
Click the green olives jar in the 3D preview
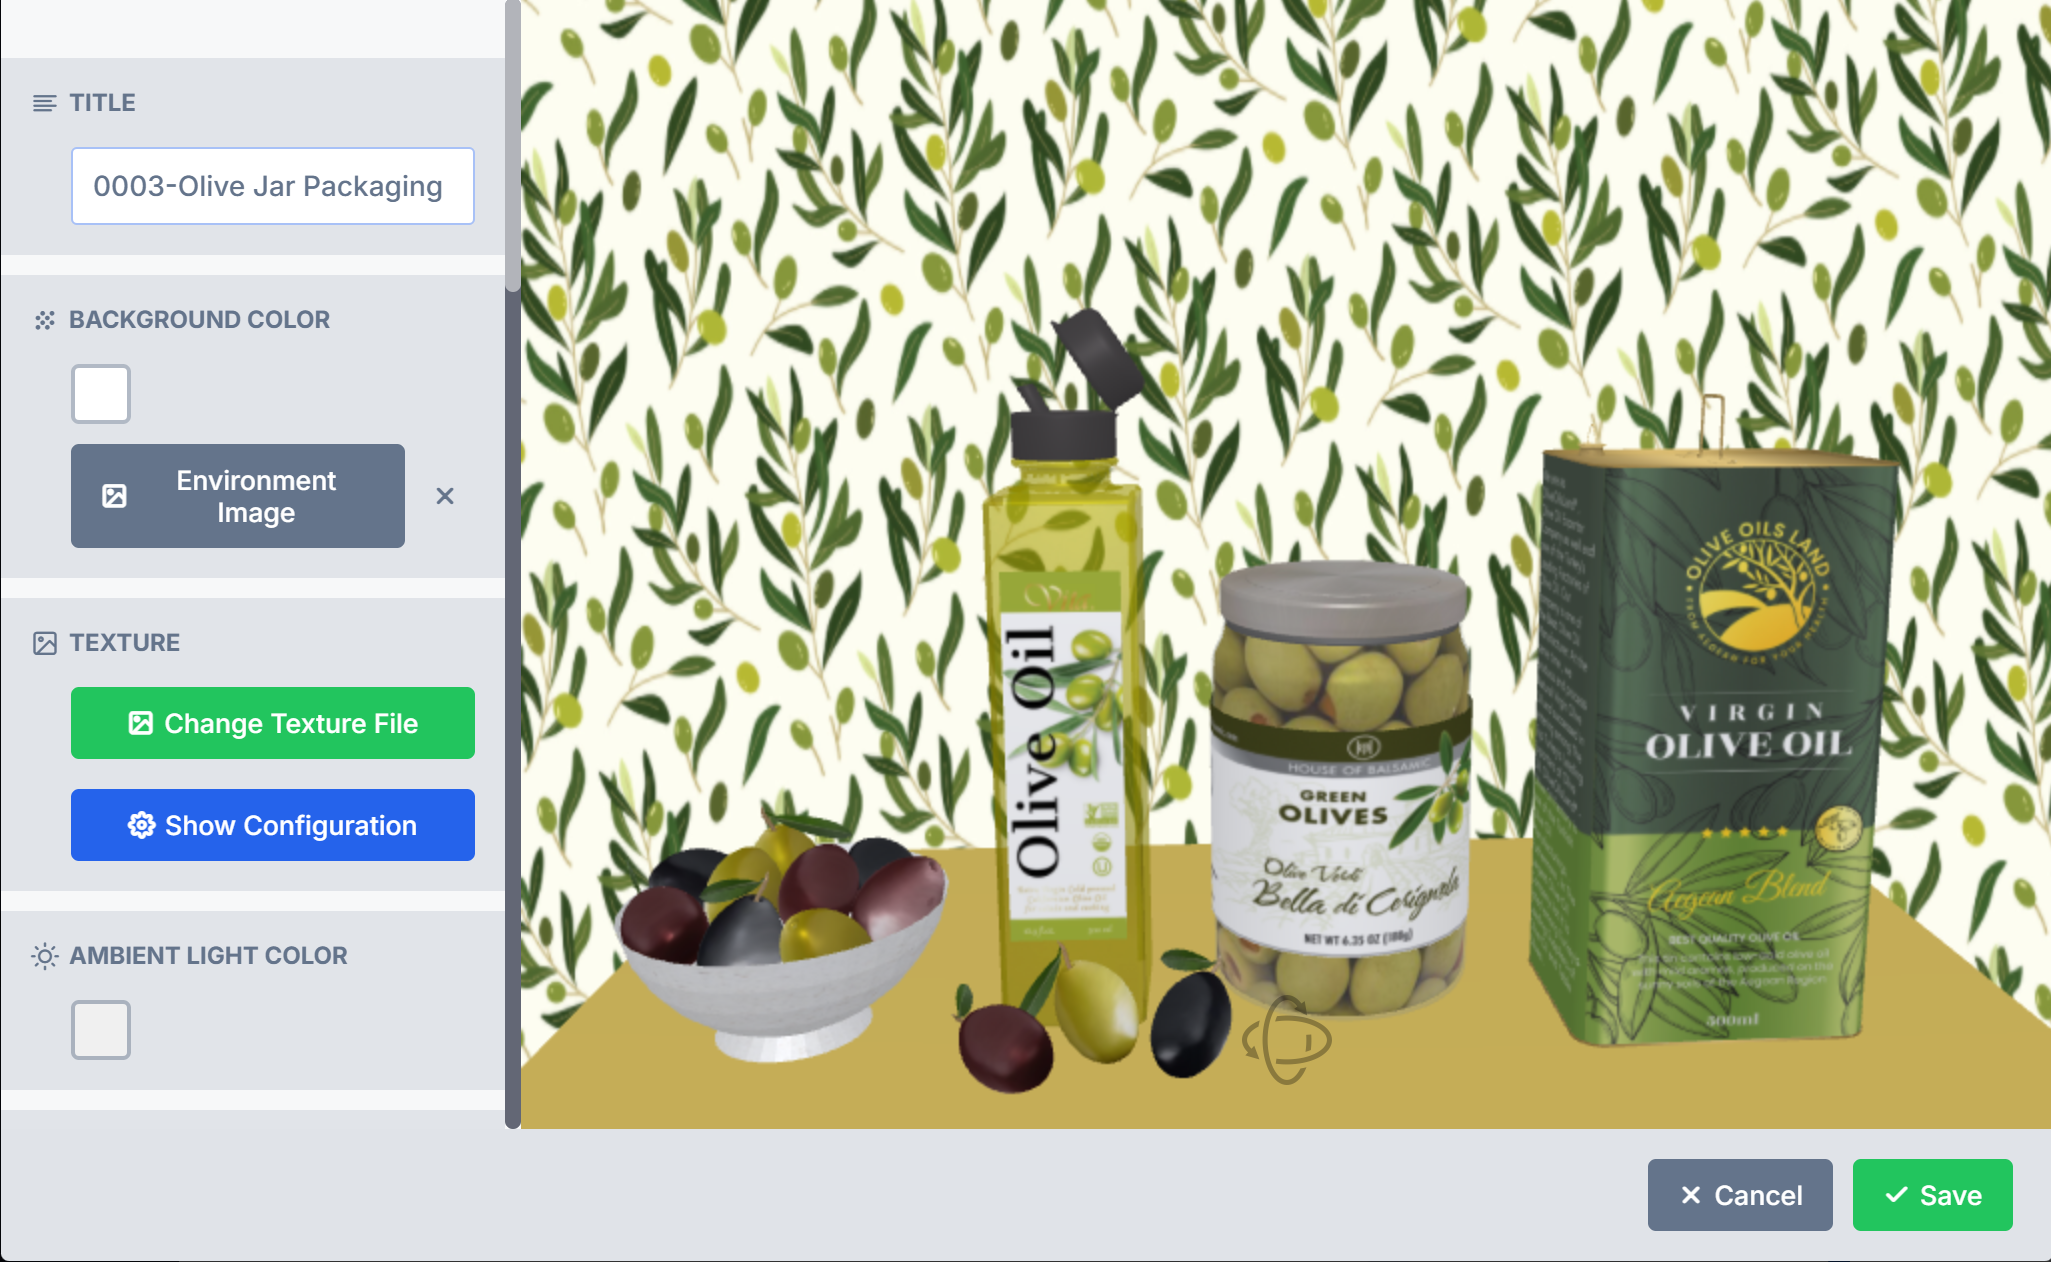pyautogui.click(x=1340, y=790)
